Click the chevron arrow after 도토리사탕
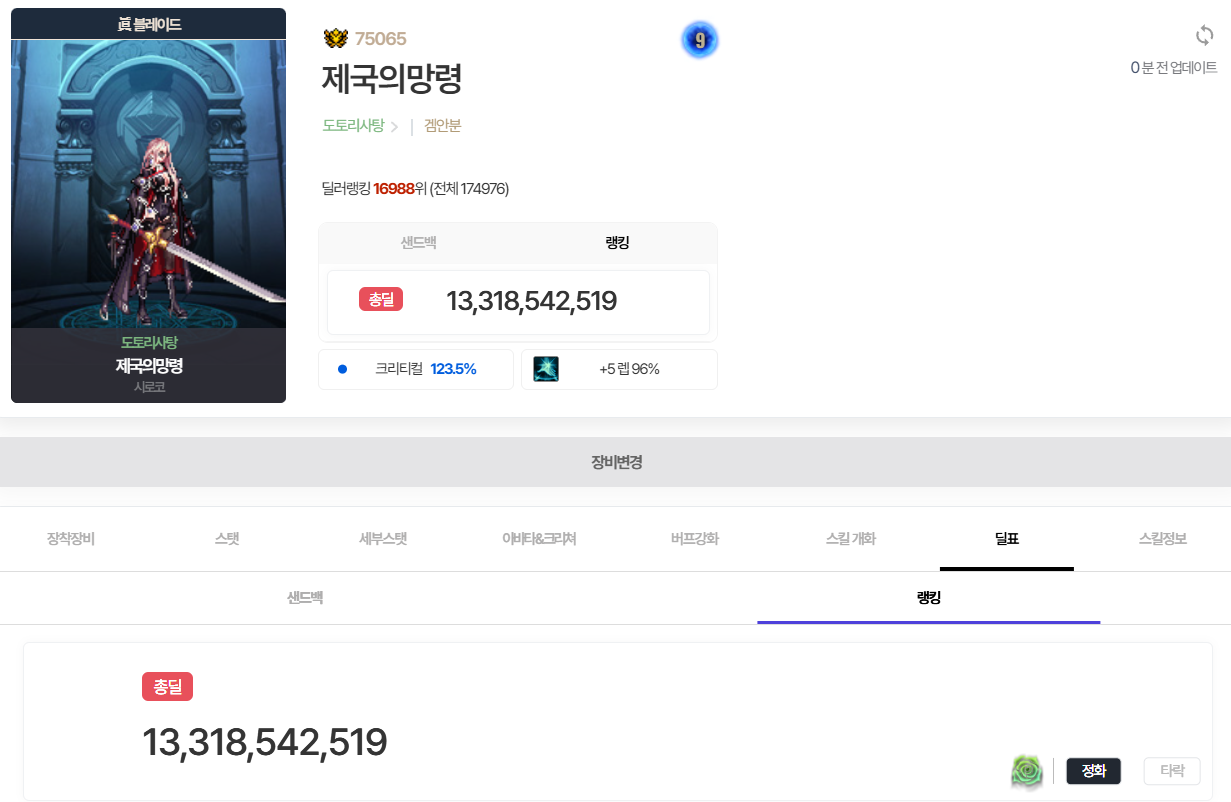The width and height of the screenshot is (1231, 802). coord(395,127)
